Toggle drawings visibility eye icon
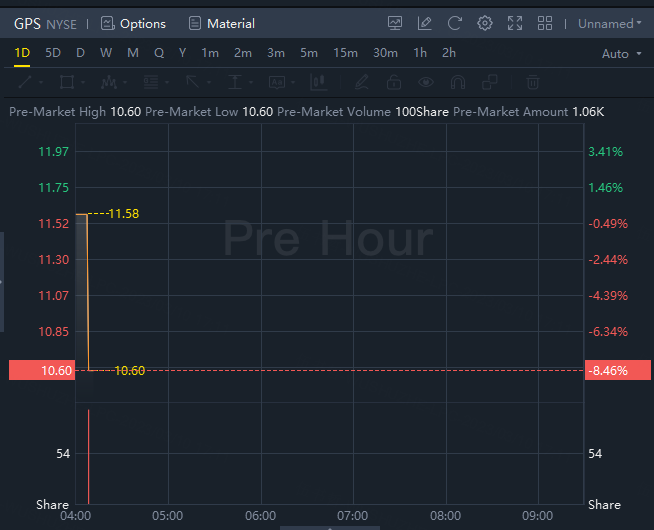Image resolution: width=654 pixels, height=530 pixels. 425,82
